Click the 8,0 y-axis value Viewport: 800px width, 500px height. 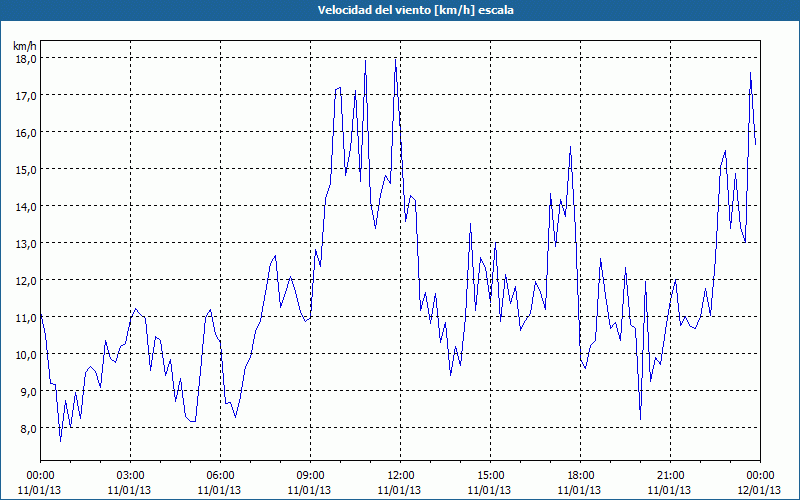click(x=29, y=429)
